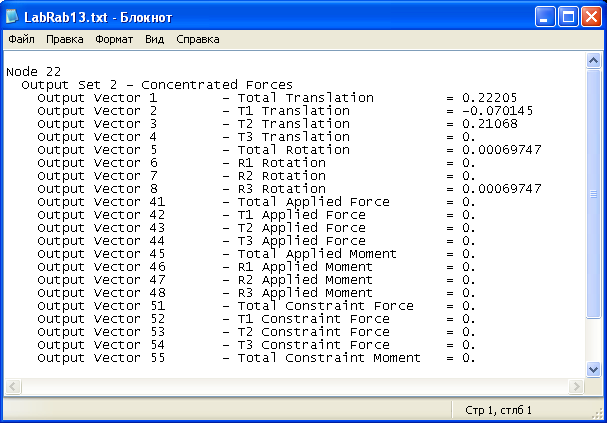Minimize the Notepad window
Image resolution: width=607 pixels, height=423 pixels.
544,15
